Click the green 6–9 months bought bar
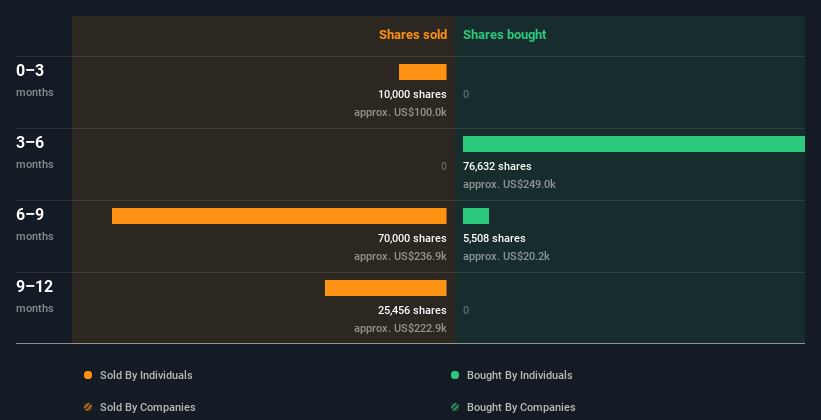Image resolution: width=821 pixels, height=420 pixels. coord(476,216)
